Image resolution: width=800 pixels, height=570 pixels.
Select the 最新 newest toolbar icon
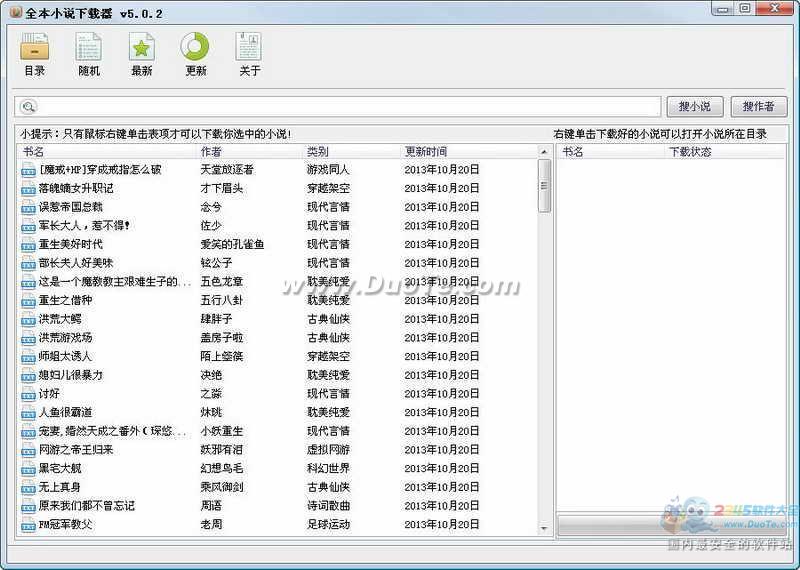click(142, 54)
